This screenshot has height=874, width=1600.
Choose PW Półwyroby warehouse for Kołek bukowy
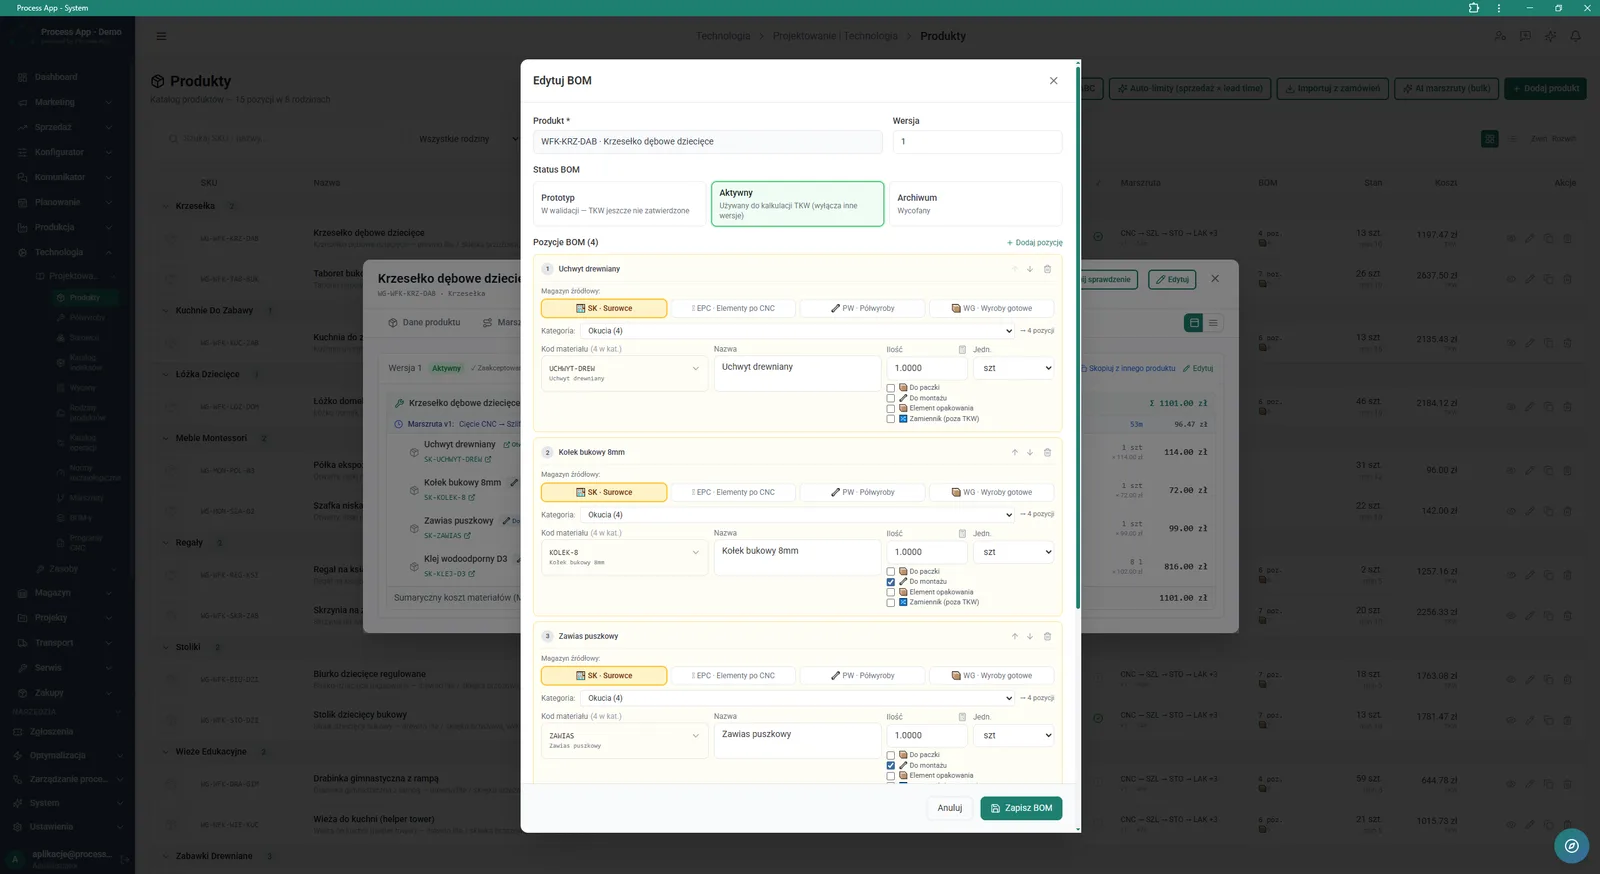pos(862,492)
